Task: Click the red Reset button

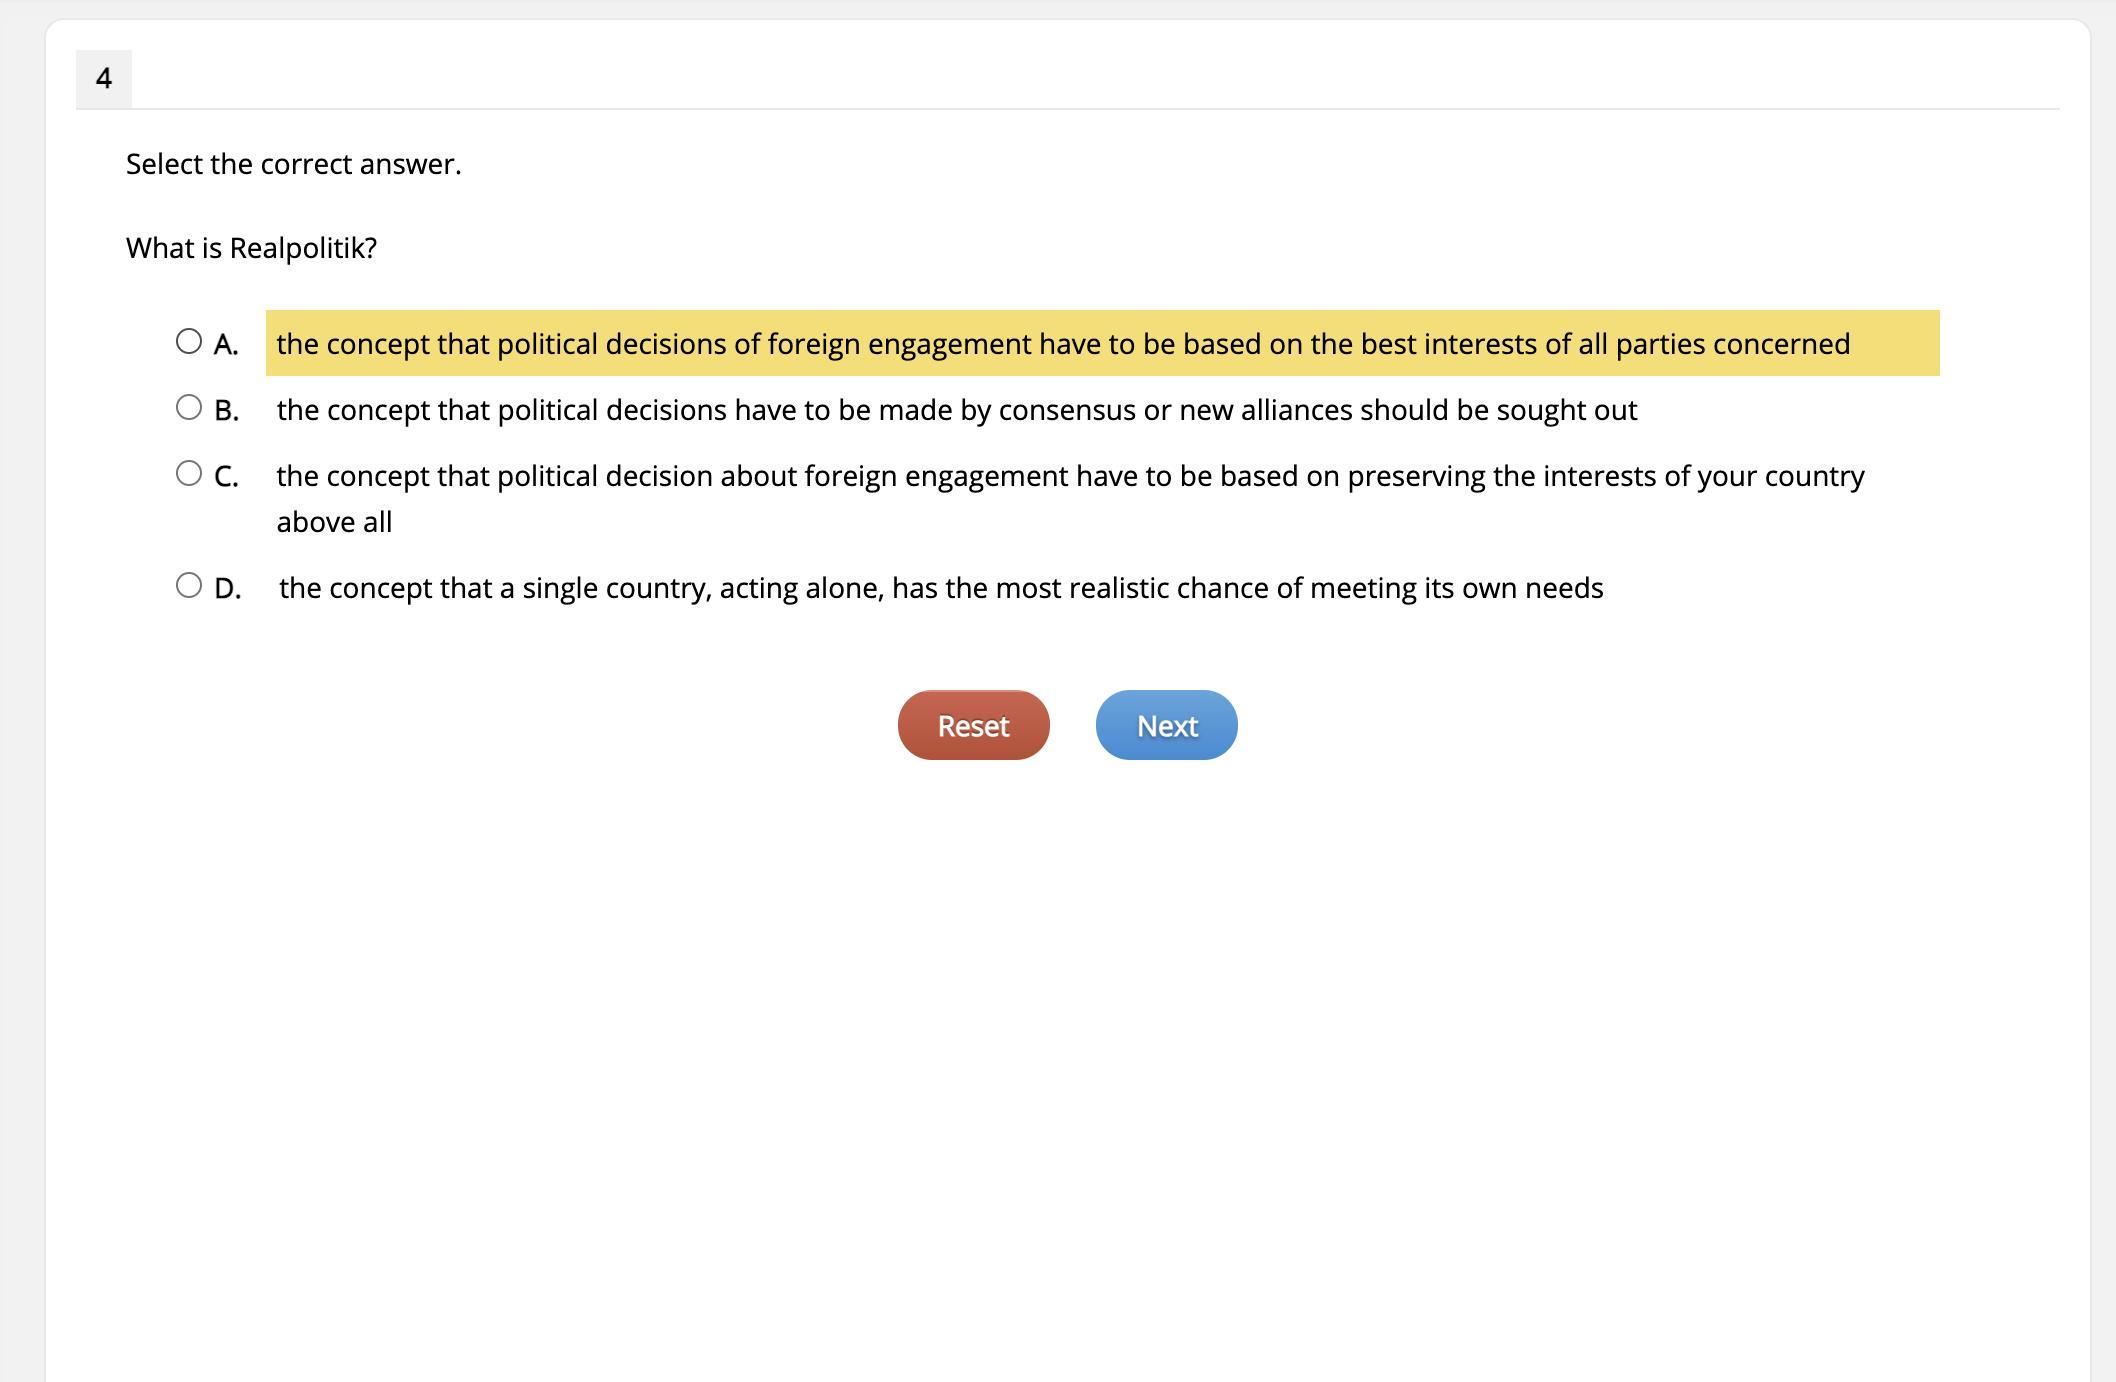Action: click(x=973, y=725)
